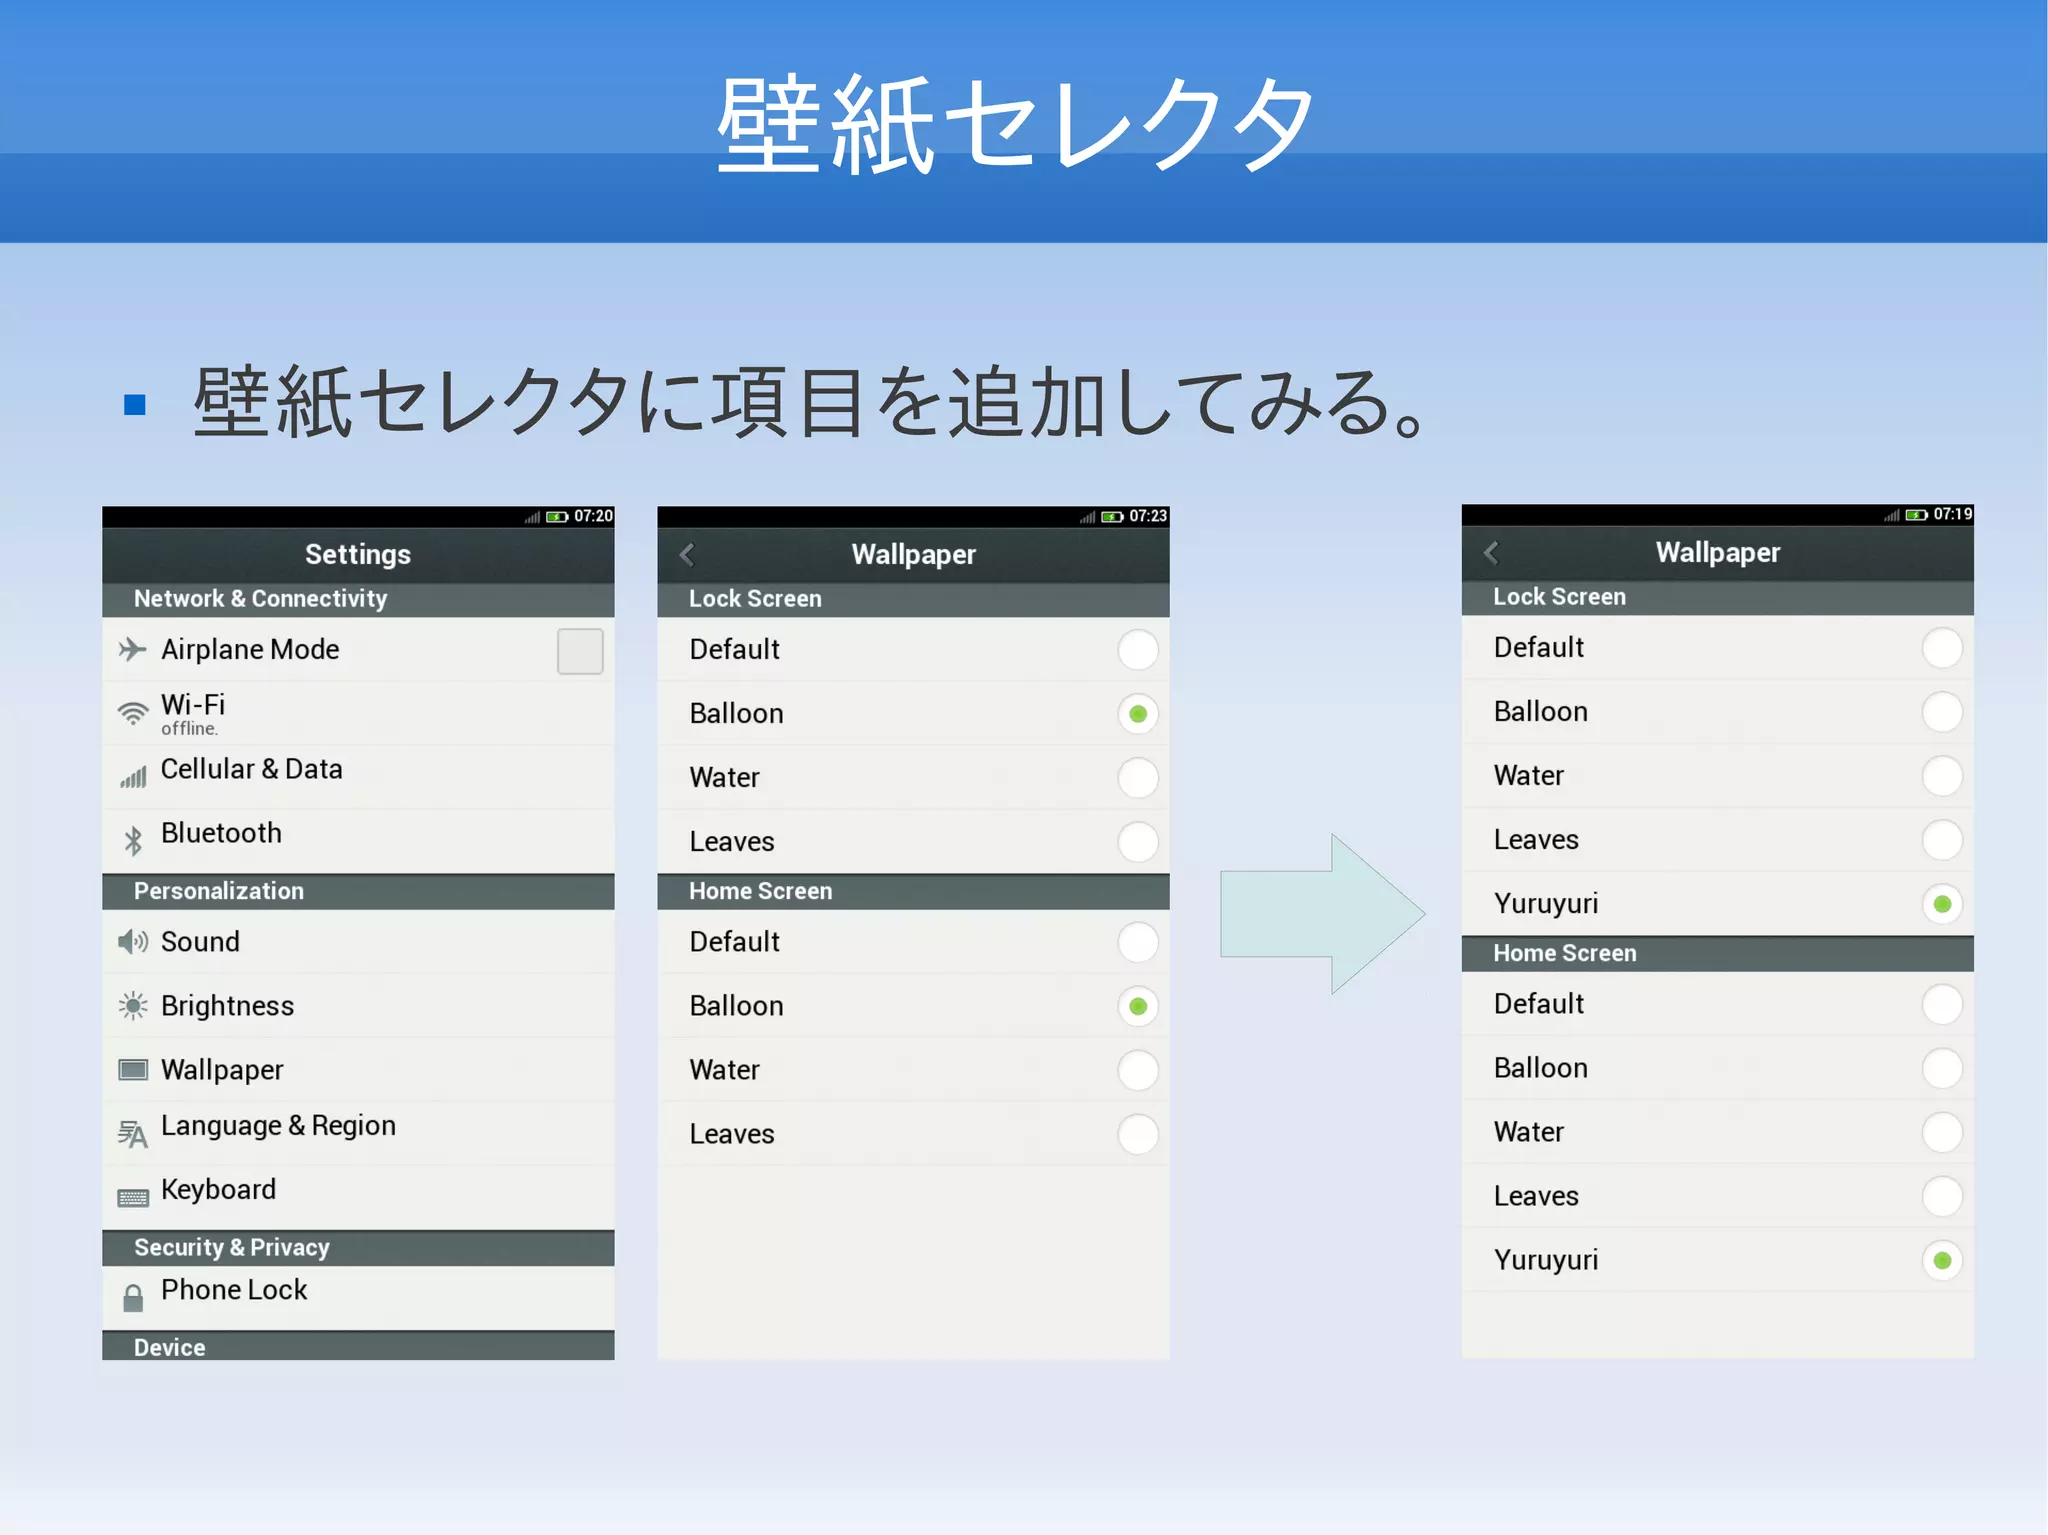
Task: Select Lock Screen Leaves radio in 07:23 screen
Action: (x=1138, y=842)
